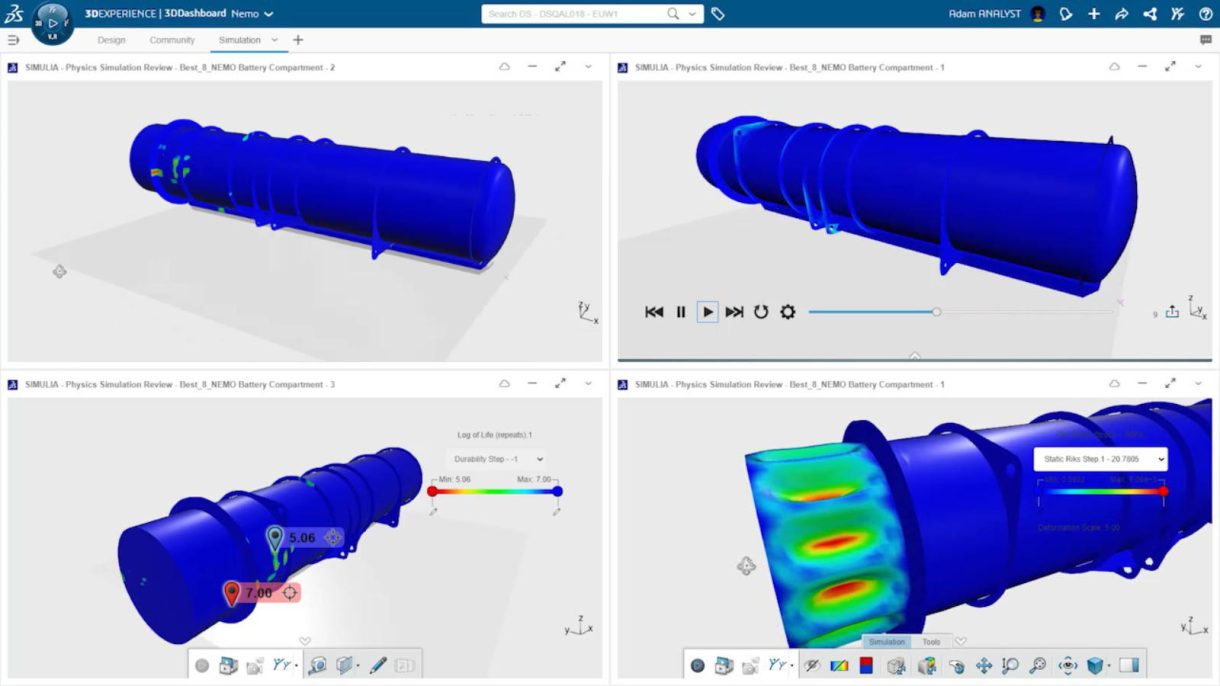Select the pencil annotation tool

point(377,665)
